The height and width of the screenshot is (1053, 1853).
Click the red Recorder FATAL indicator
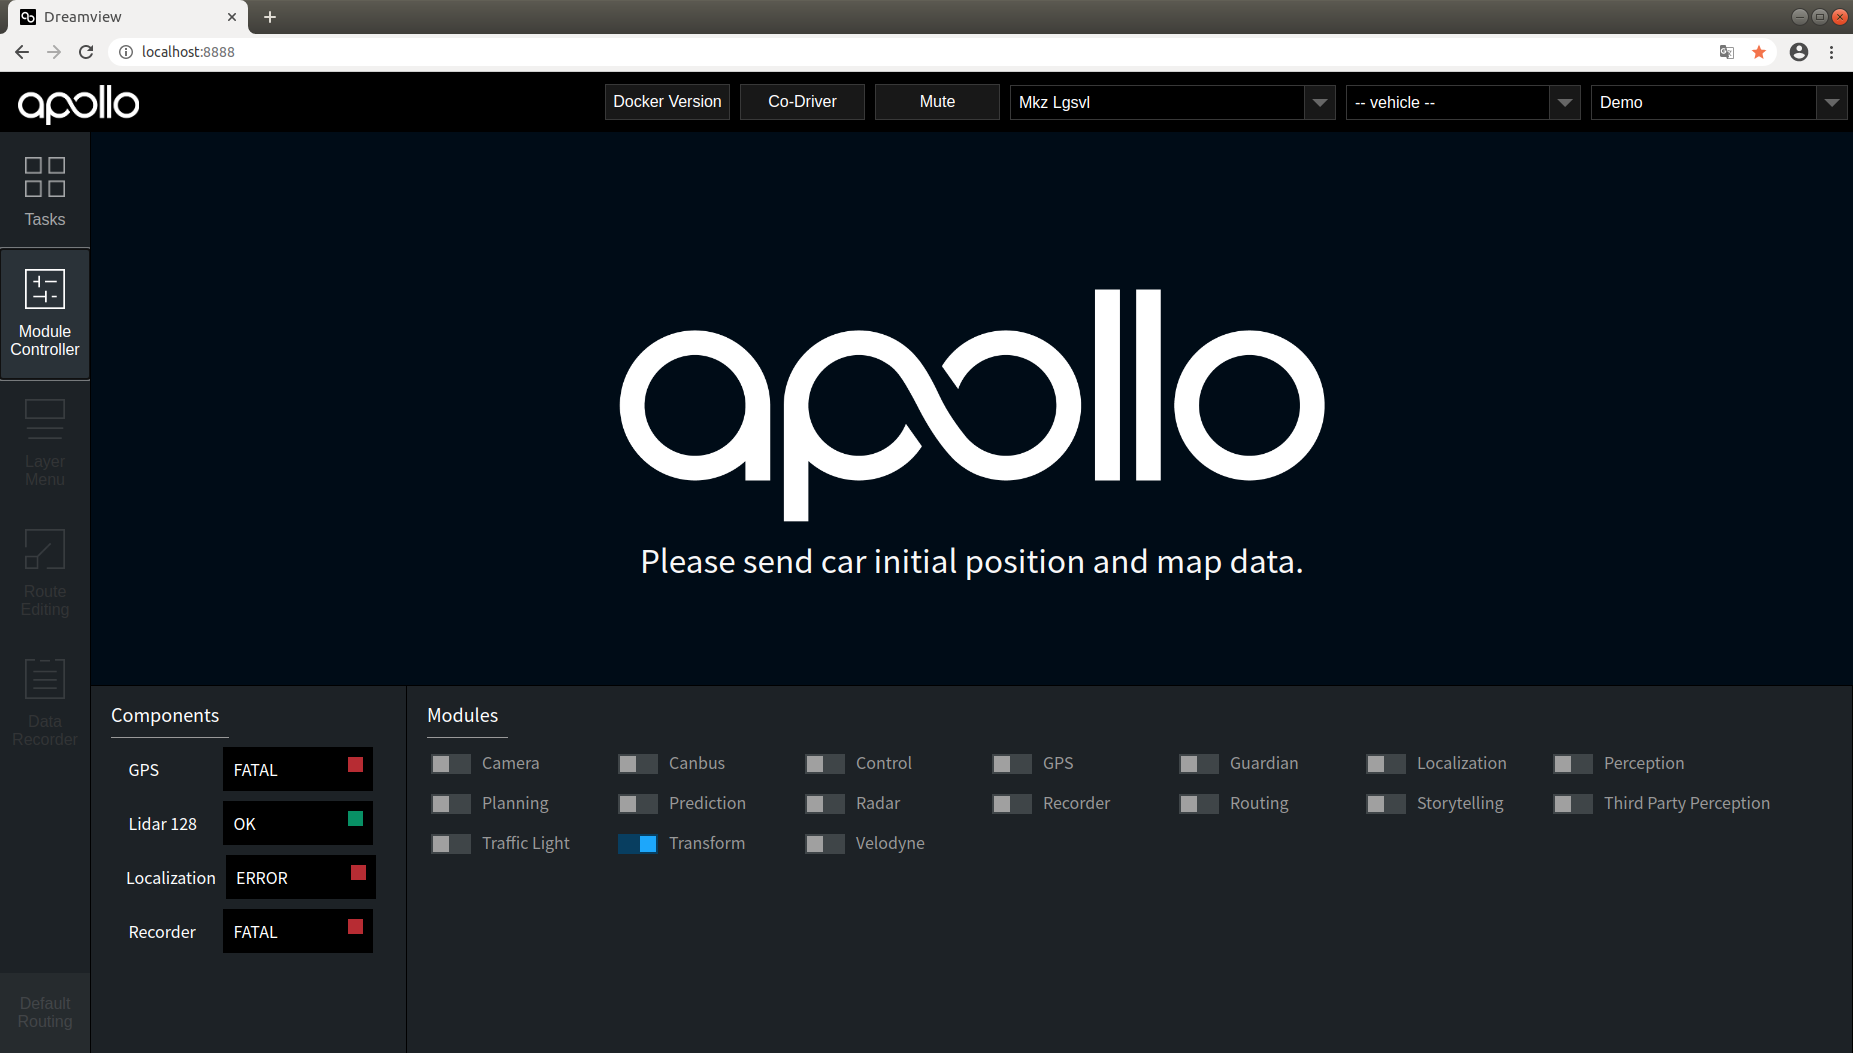click(355, 927)
